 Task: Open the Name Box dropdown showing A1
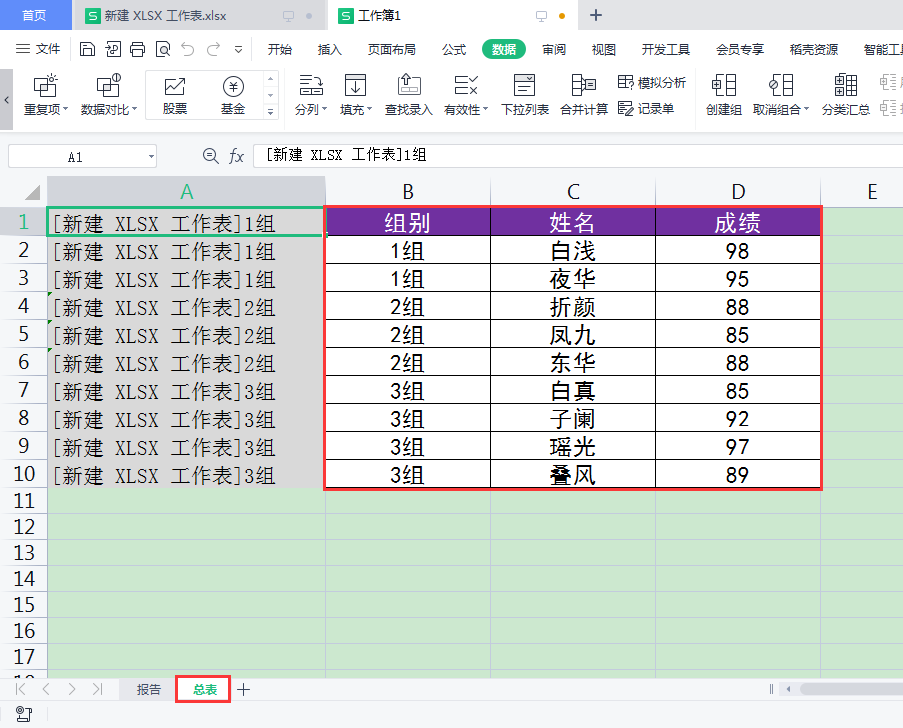151,157
